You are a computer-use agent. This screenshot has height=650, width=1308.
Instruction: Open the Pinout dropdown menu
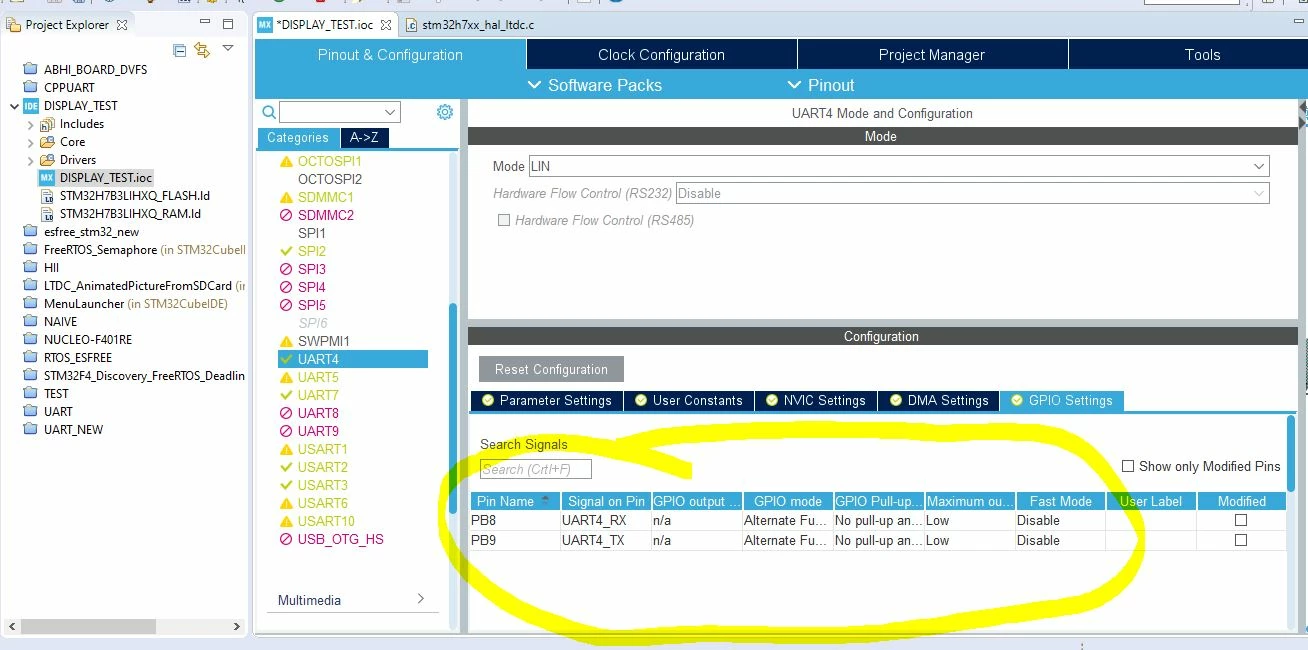click(x=821, y=85)
